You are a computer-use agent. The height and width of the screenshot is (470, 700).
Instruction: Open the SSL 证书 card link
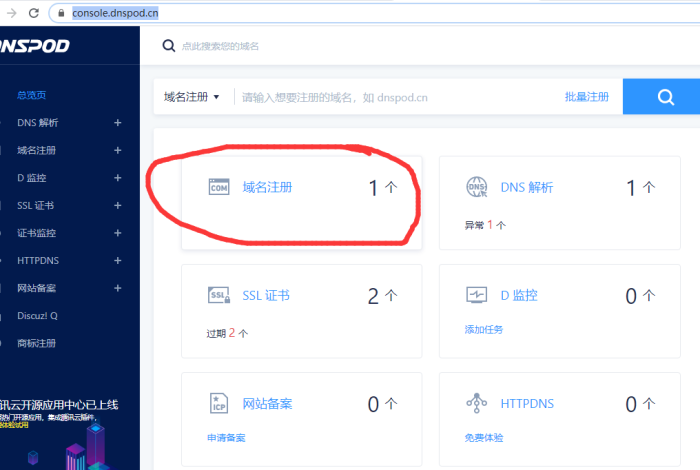click(x=266, y=295)
